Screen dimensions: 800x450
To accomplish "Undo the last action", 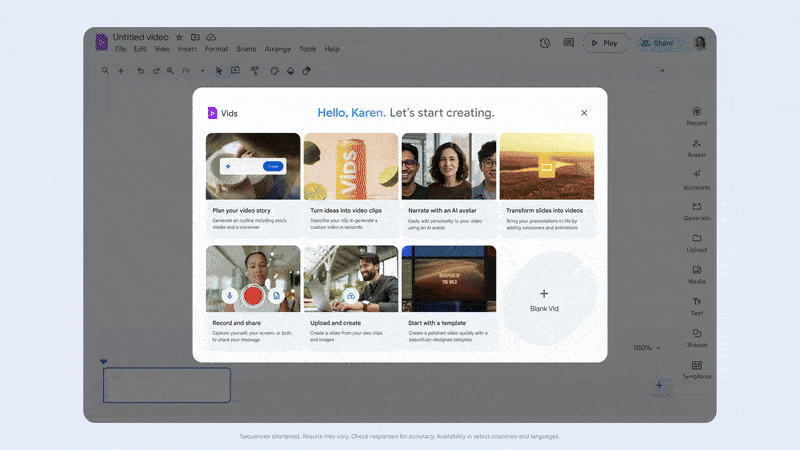I will 140,71.
